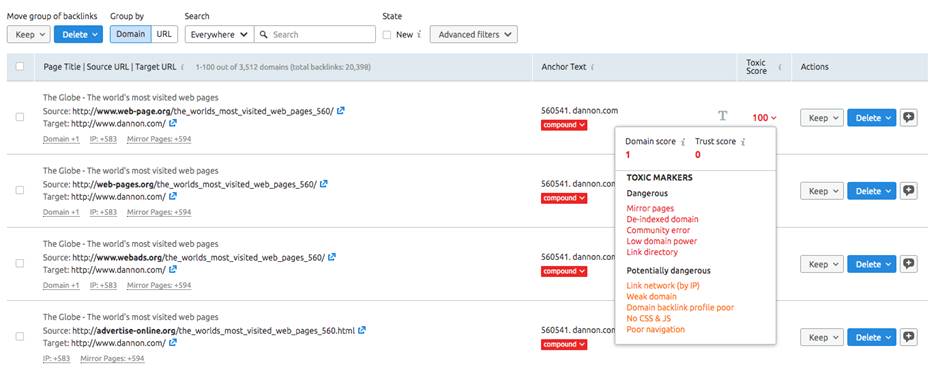
Task: Click the Low domain power marker
Action: (x=661, y=241)
